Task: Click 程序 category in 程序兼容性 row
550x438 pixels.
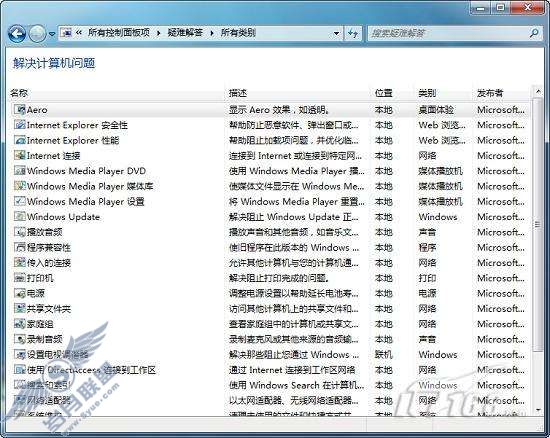Action: coord(427,248)
